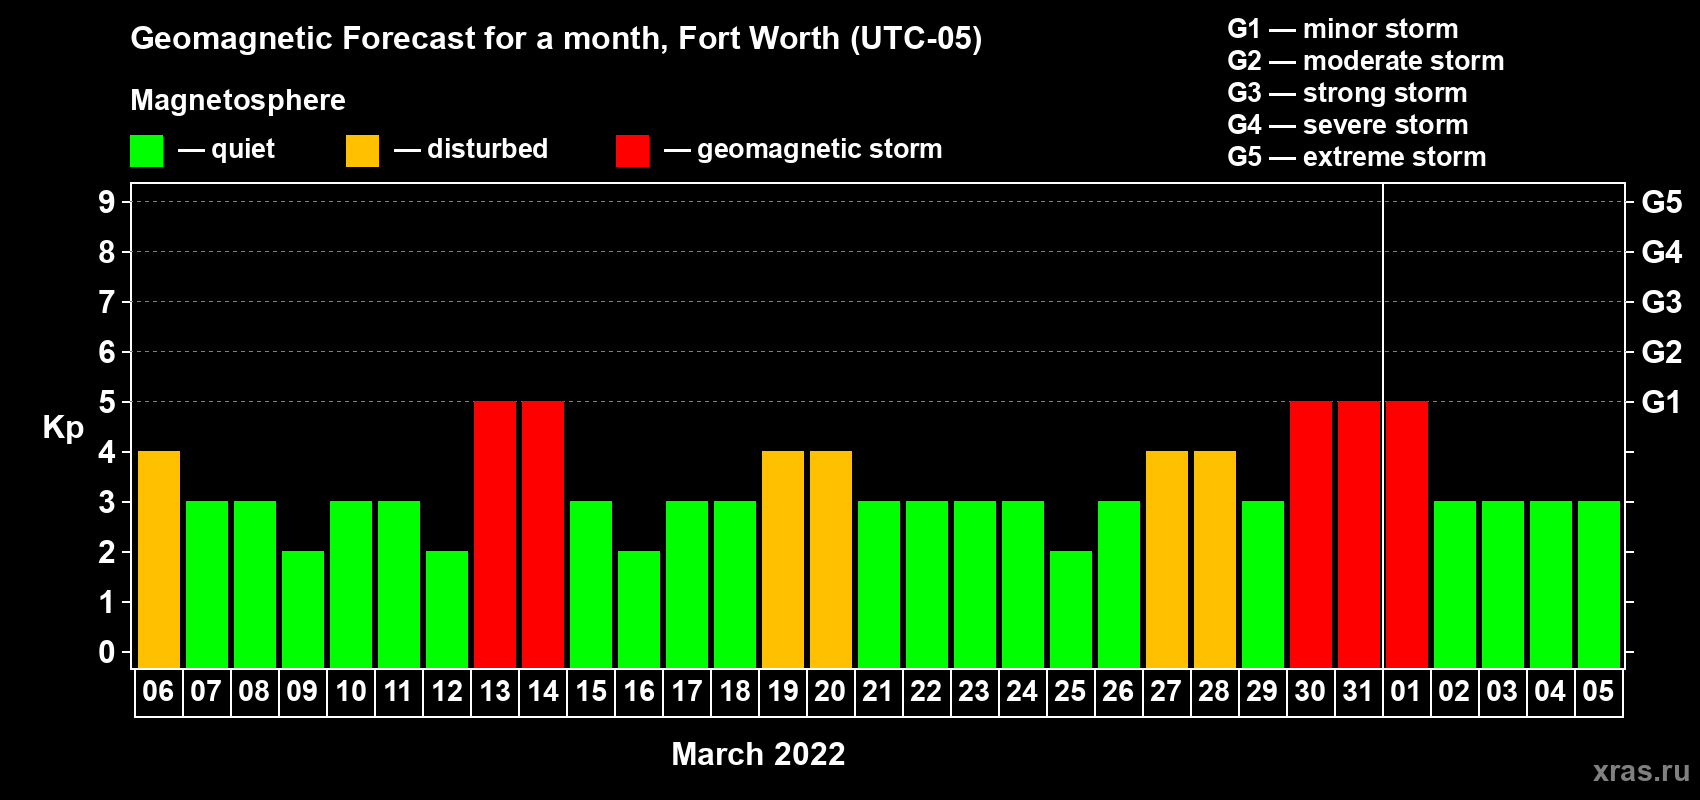Viewport: 1700px width, 800px height.
Task: Click the date label 14
Action: point(543,692)
